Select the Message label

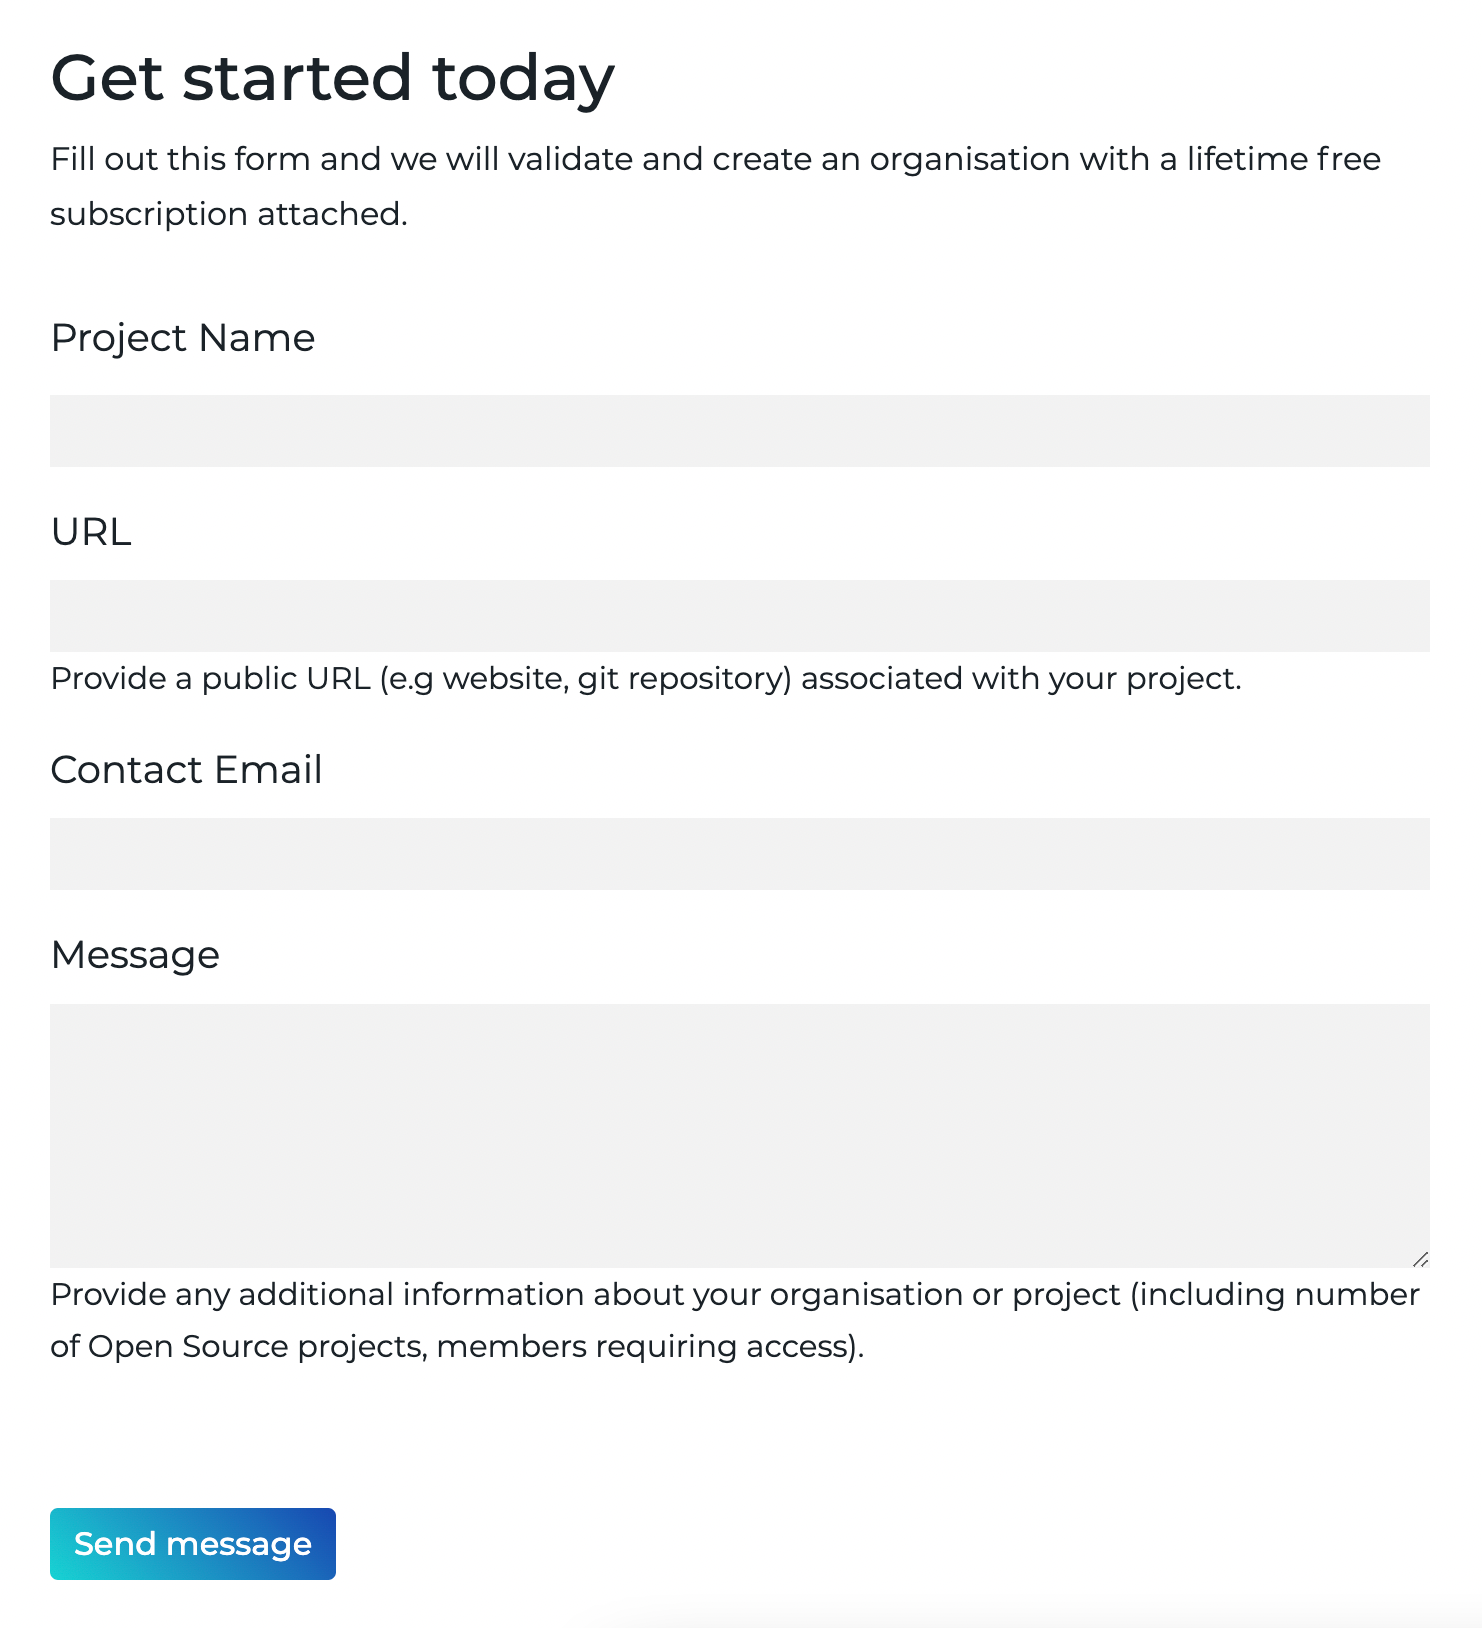135,956
